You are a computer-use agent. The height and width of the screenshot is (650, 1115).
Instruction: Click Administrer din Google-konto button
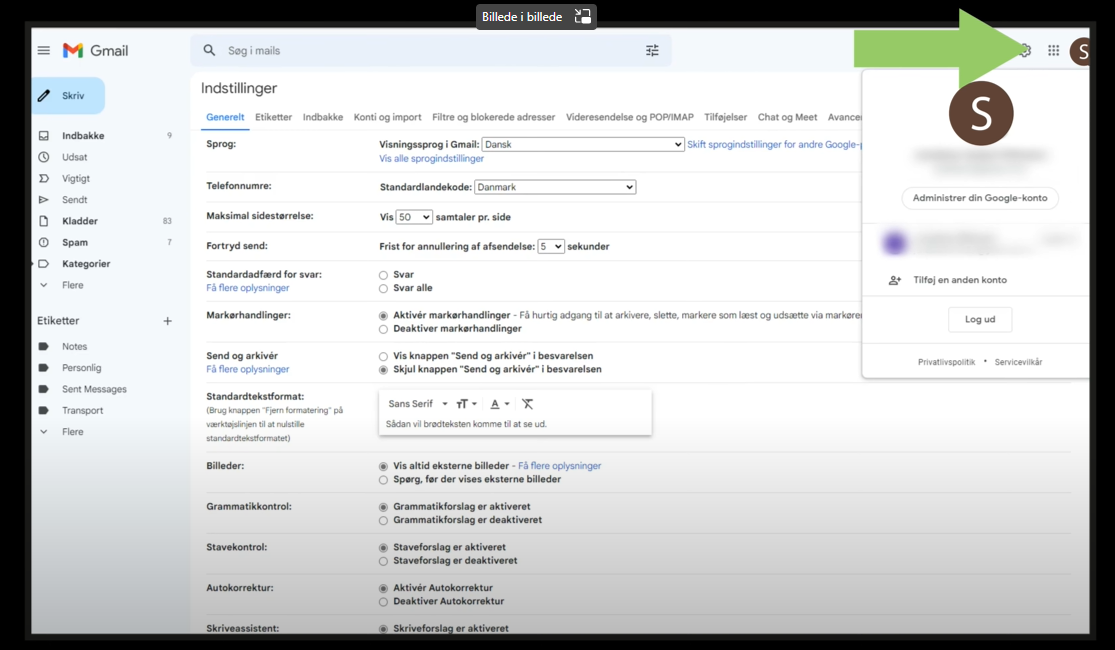pyautogui.click(x=980, y=198)
